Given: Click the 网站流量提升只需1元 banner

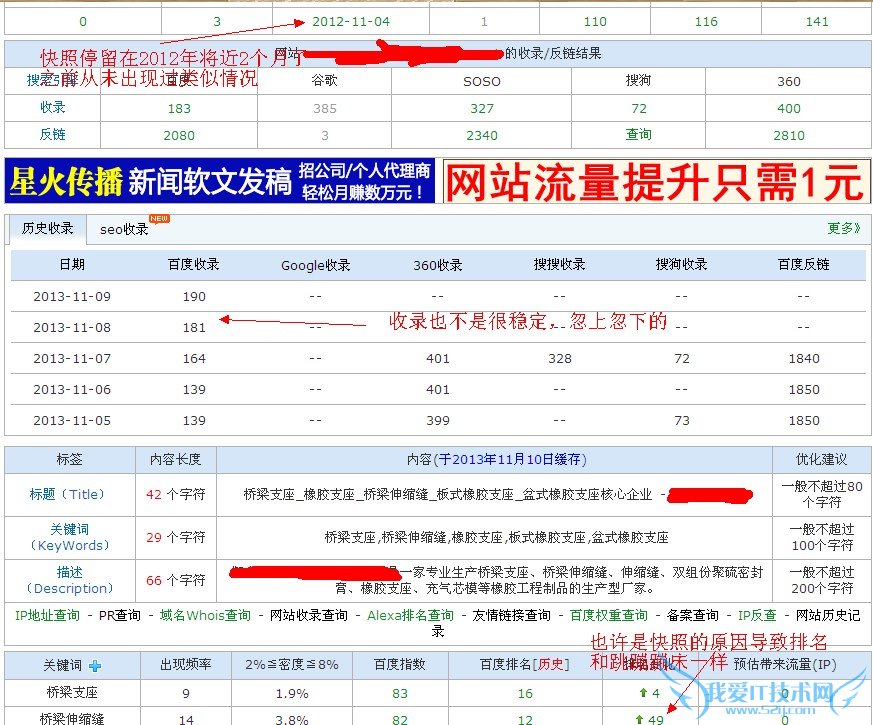Looking at the screenshot, I should [x=654, y=182].
